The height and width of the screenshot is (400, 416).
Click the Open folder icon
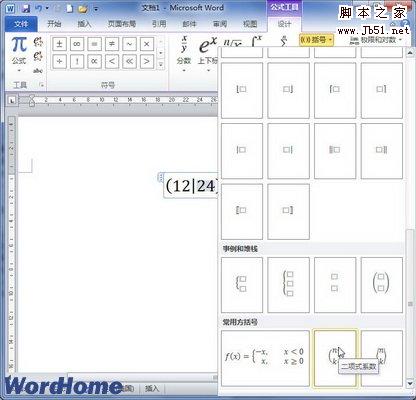pyautogui.click(x=82, y=9)
